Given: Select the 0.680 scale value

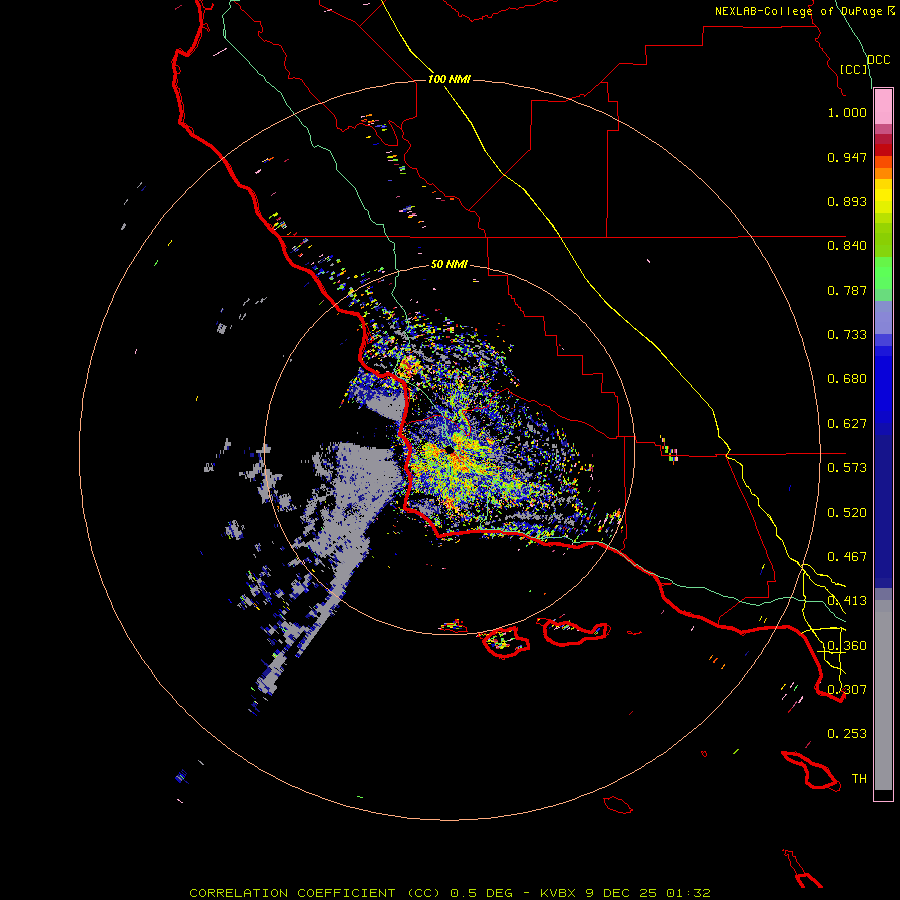Looking at the screenshot, I should pos(847,379).
